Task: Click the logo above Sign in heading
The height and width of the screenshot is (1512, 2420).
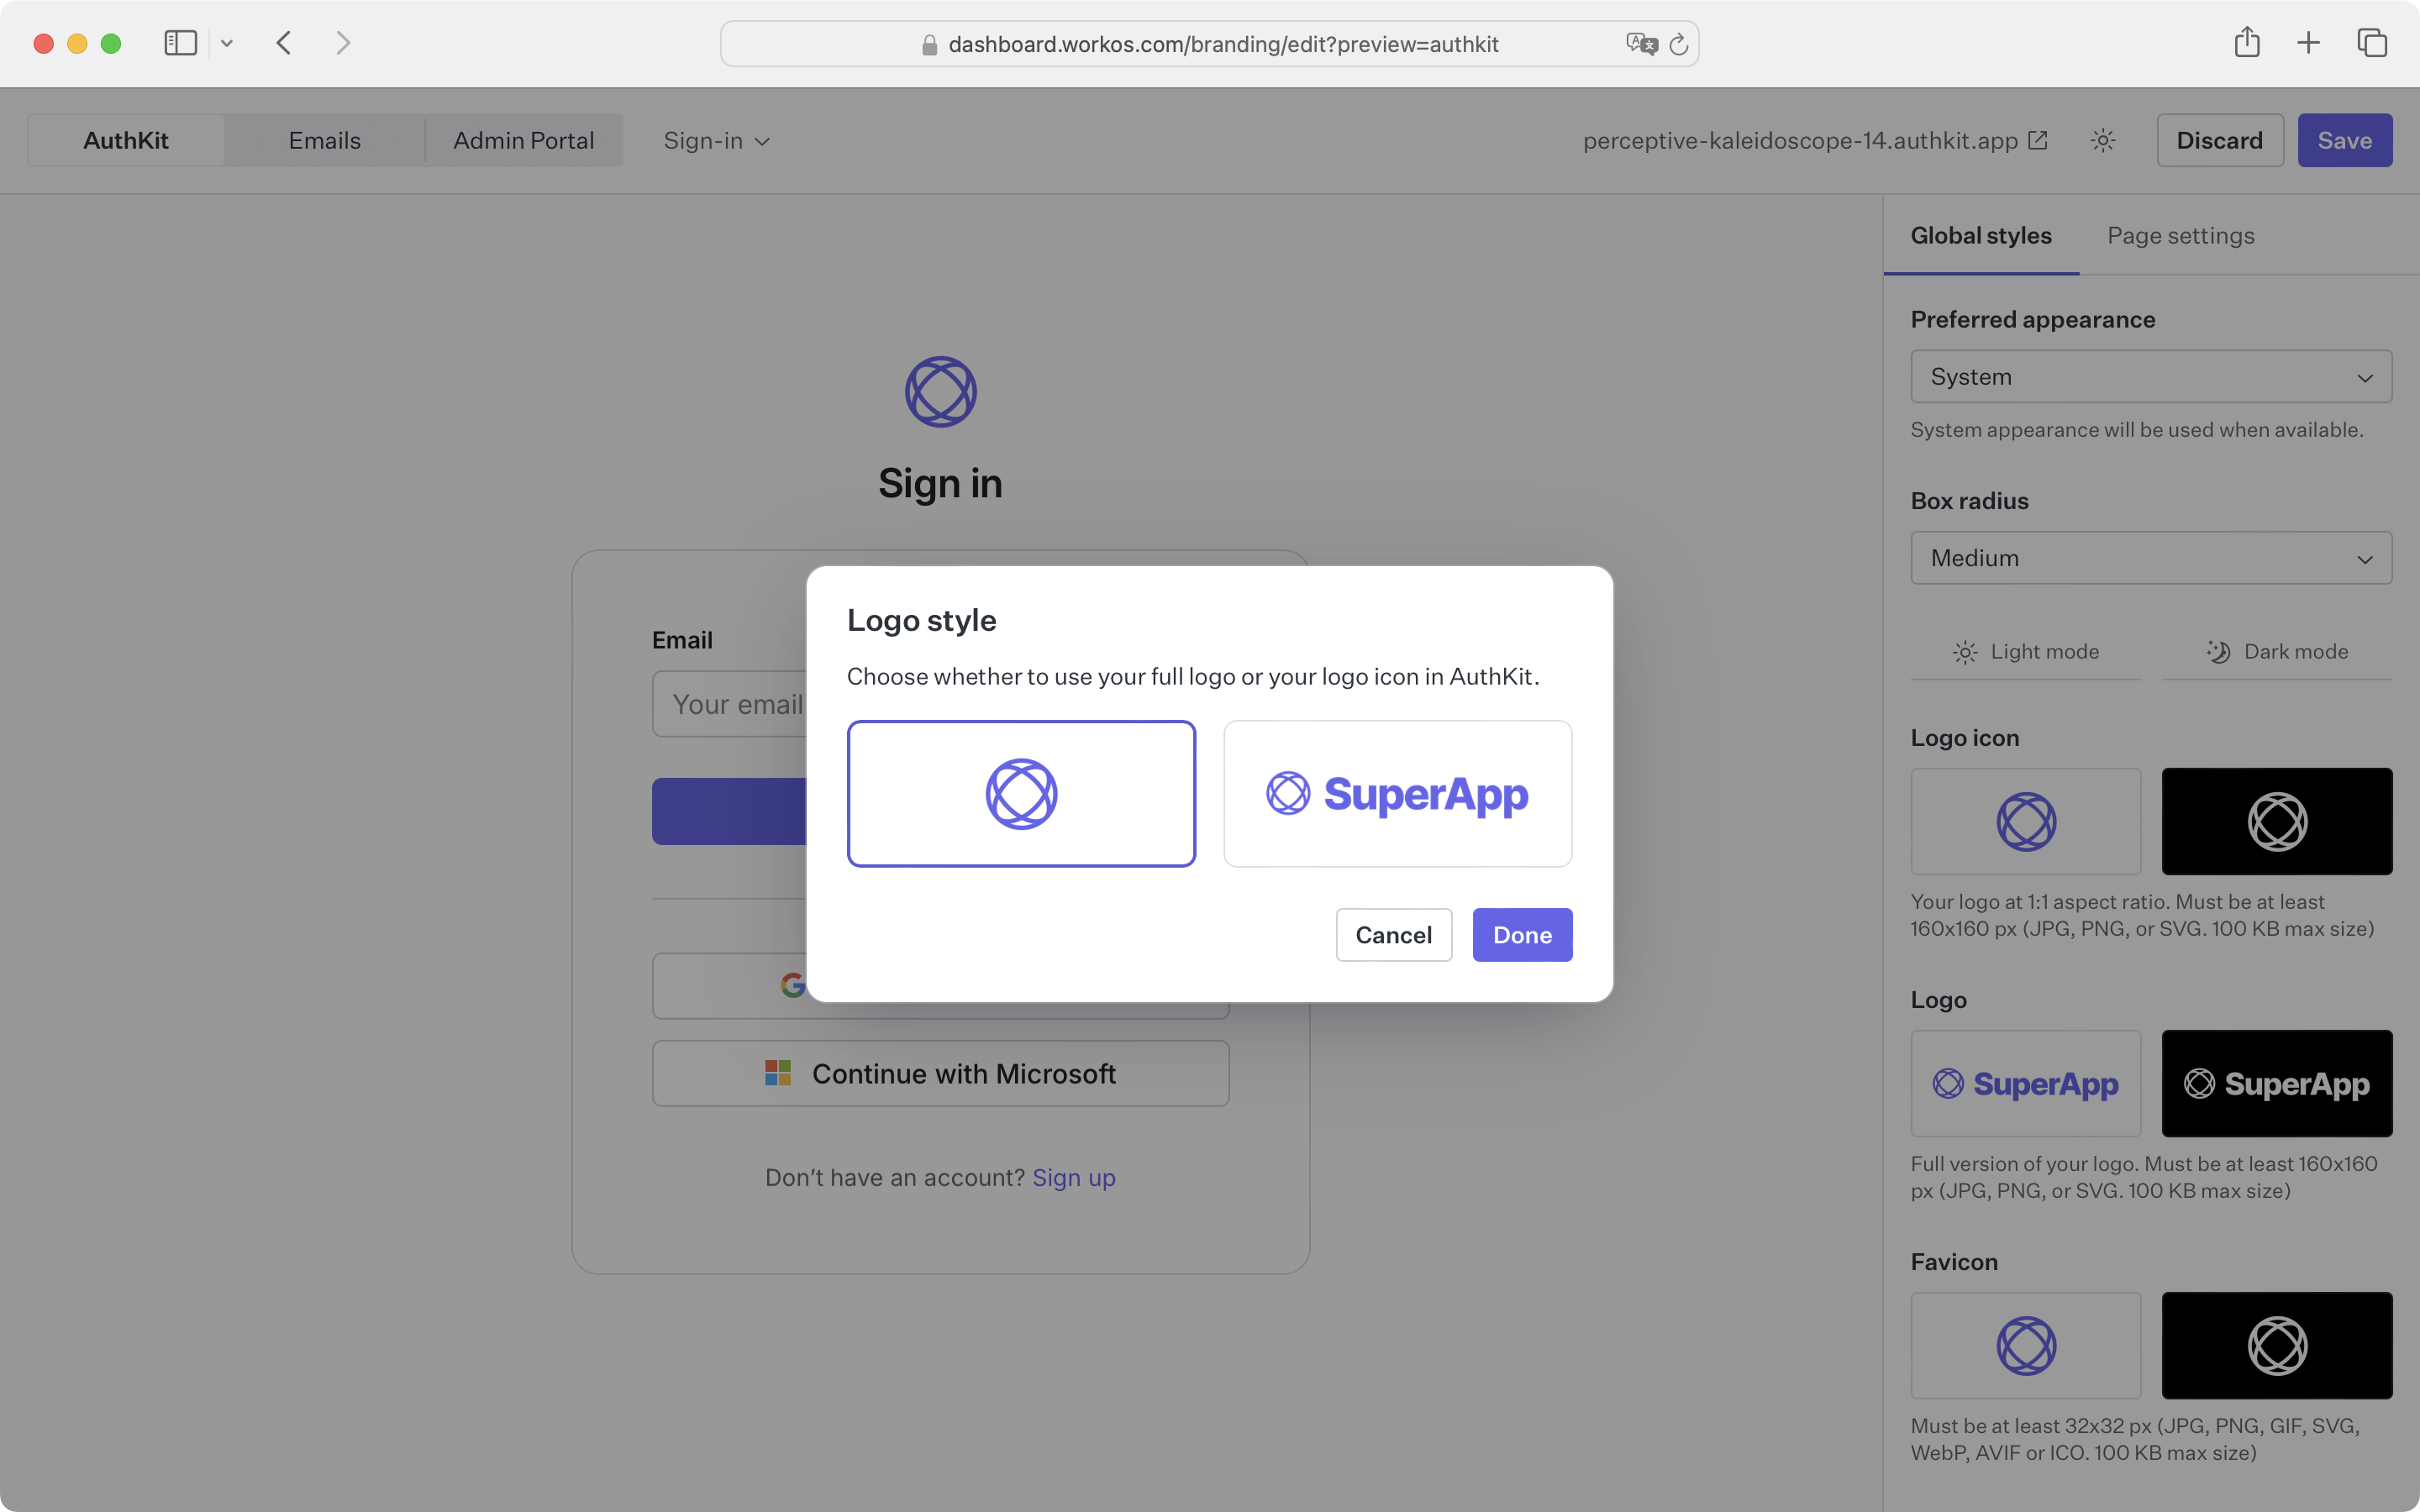Action: [940, 391]
